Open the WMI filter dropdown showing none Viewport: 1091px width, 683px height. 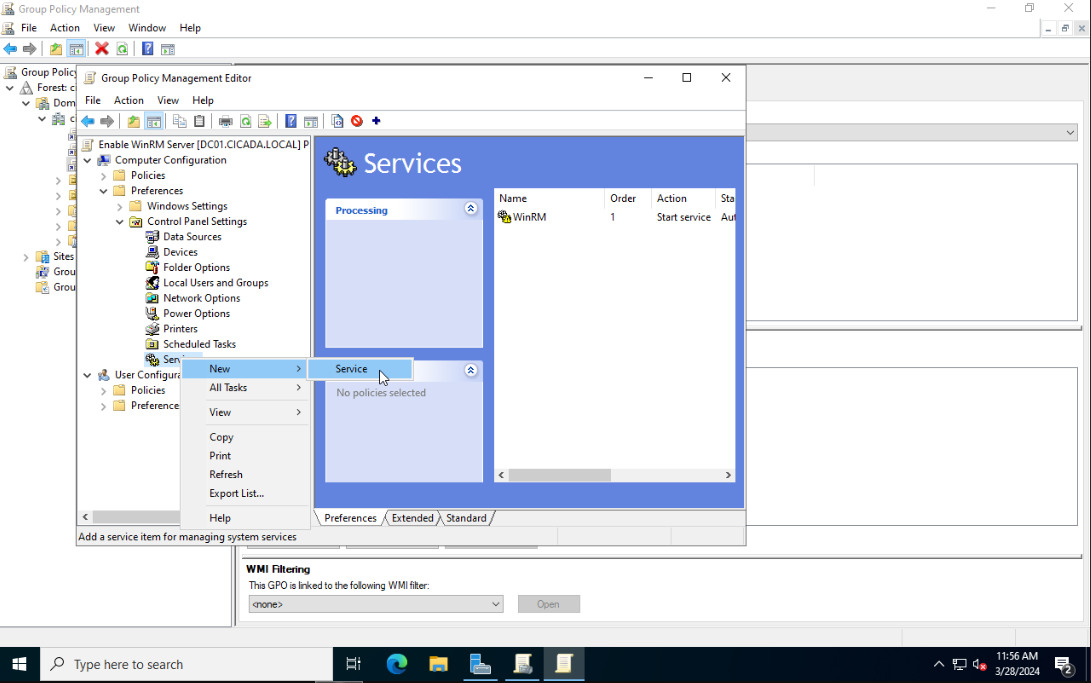[376, 604]
